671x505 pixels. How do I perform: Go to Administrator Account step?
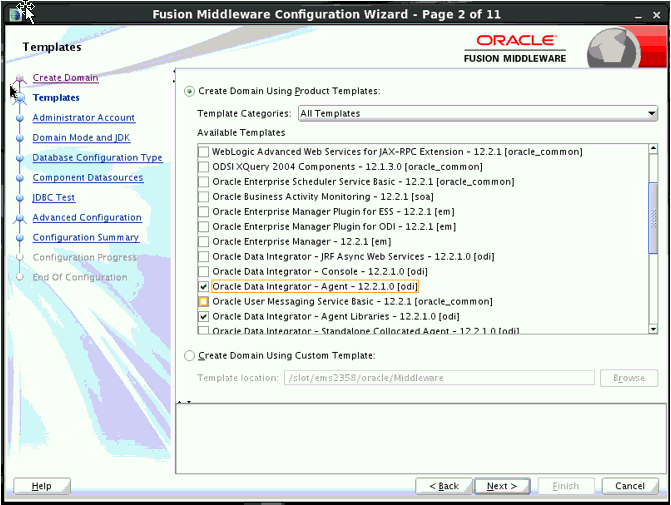click(84, 118)
